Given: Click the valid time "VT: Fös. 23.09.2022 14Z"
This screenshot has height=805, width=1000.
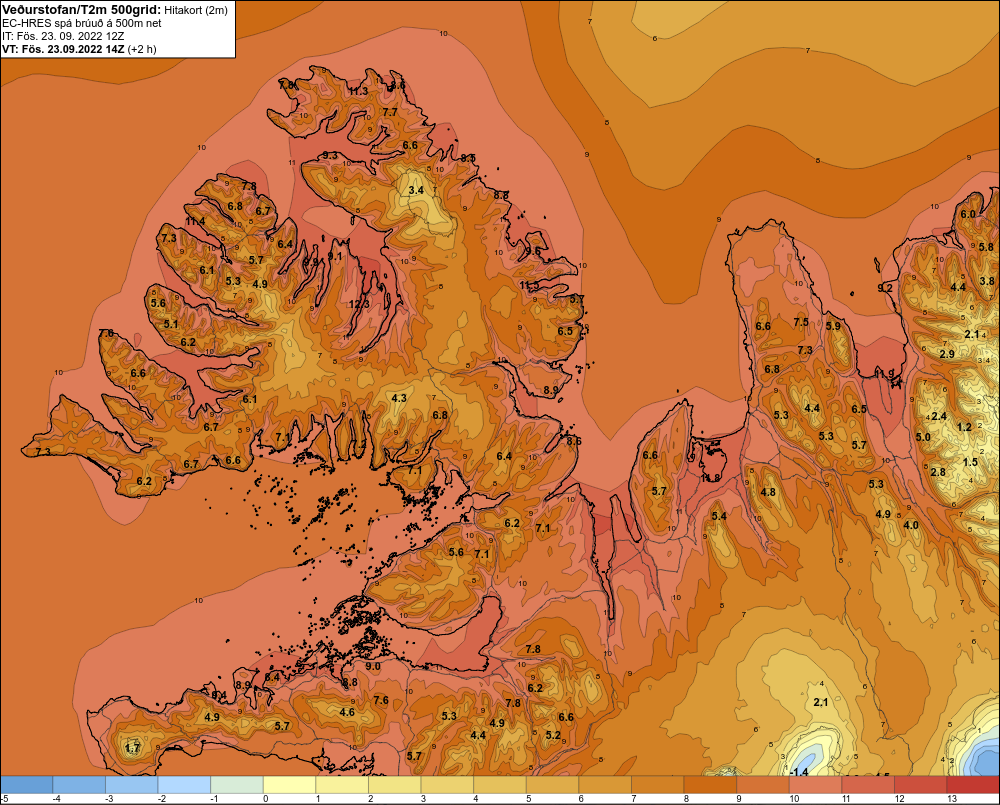Looking at the screenshot, I should [x=64, y=48].
